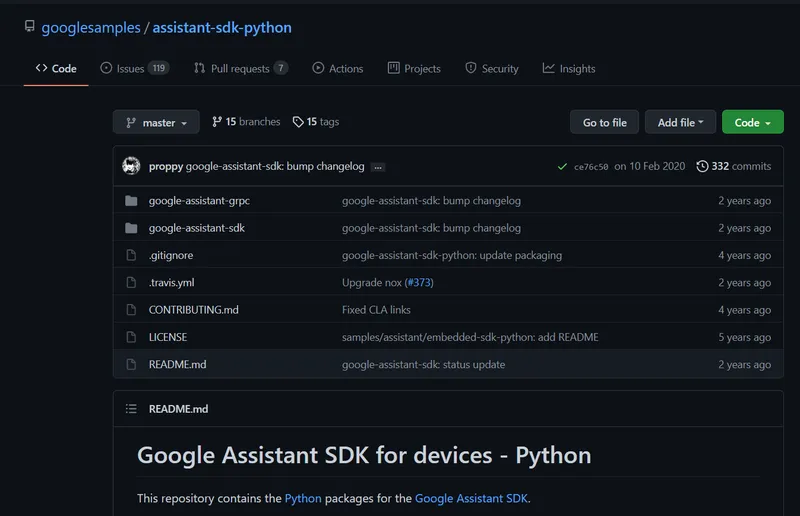The height and width of the screenshot is (516, 800).
Task: Open the LICENSE file
Action: tap(168, 337)
